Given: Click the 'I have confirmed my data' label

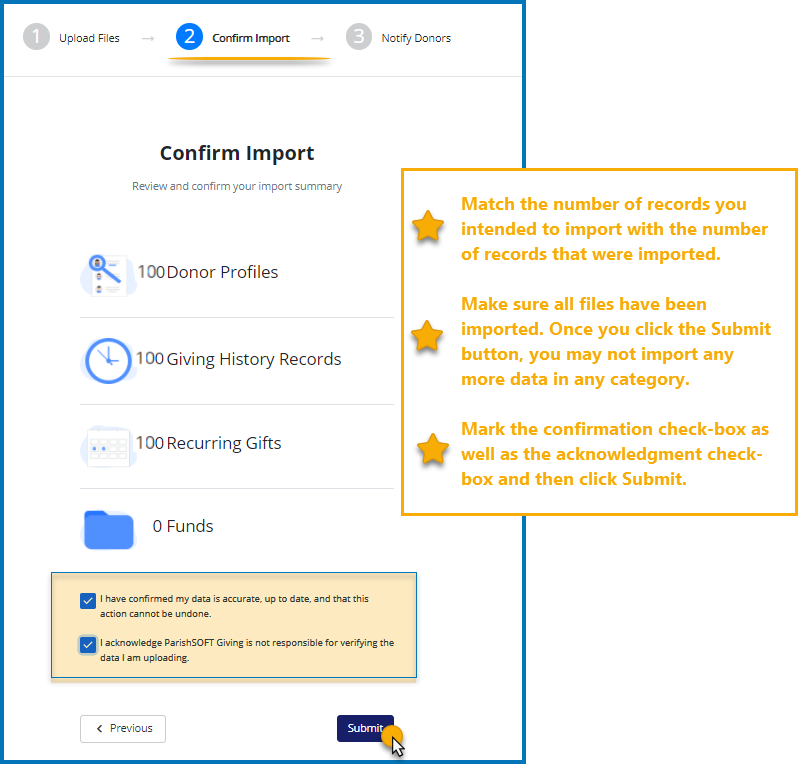Looking at the screenshot, I should tap(234, 606).
